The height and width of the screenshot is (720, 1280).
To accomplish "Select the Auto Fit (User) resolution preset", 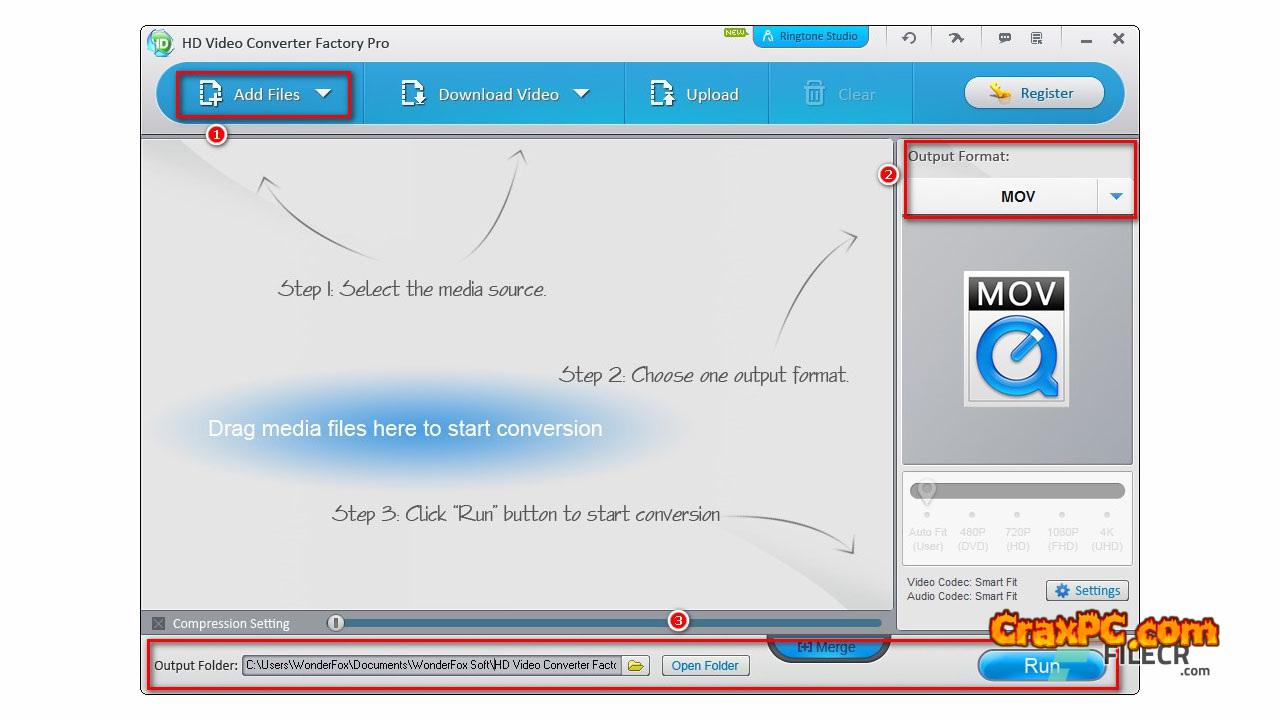I will tap(927, 539).
